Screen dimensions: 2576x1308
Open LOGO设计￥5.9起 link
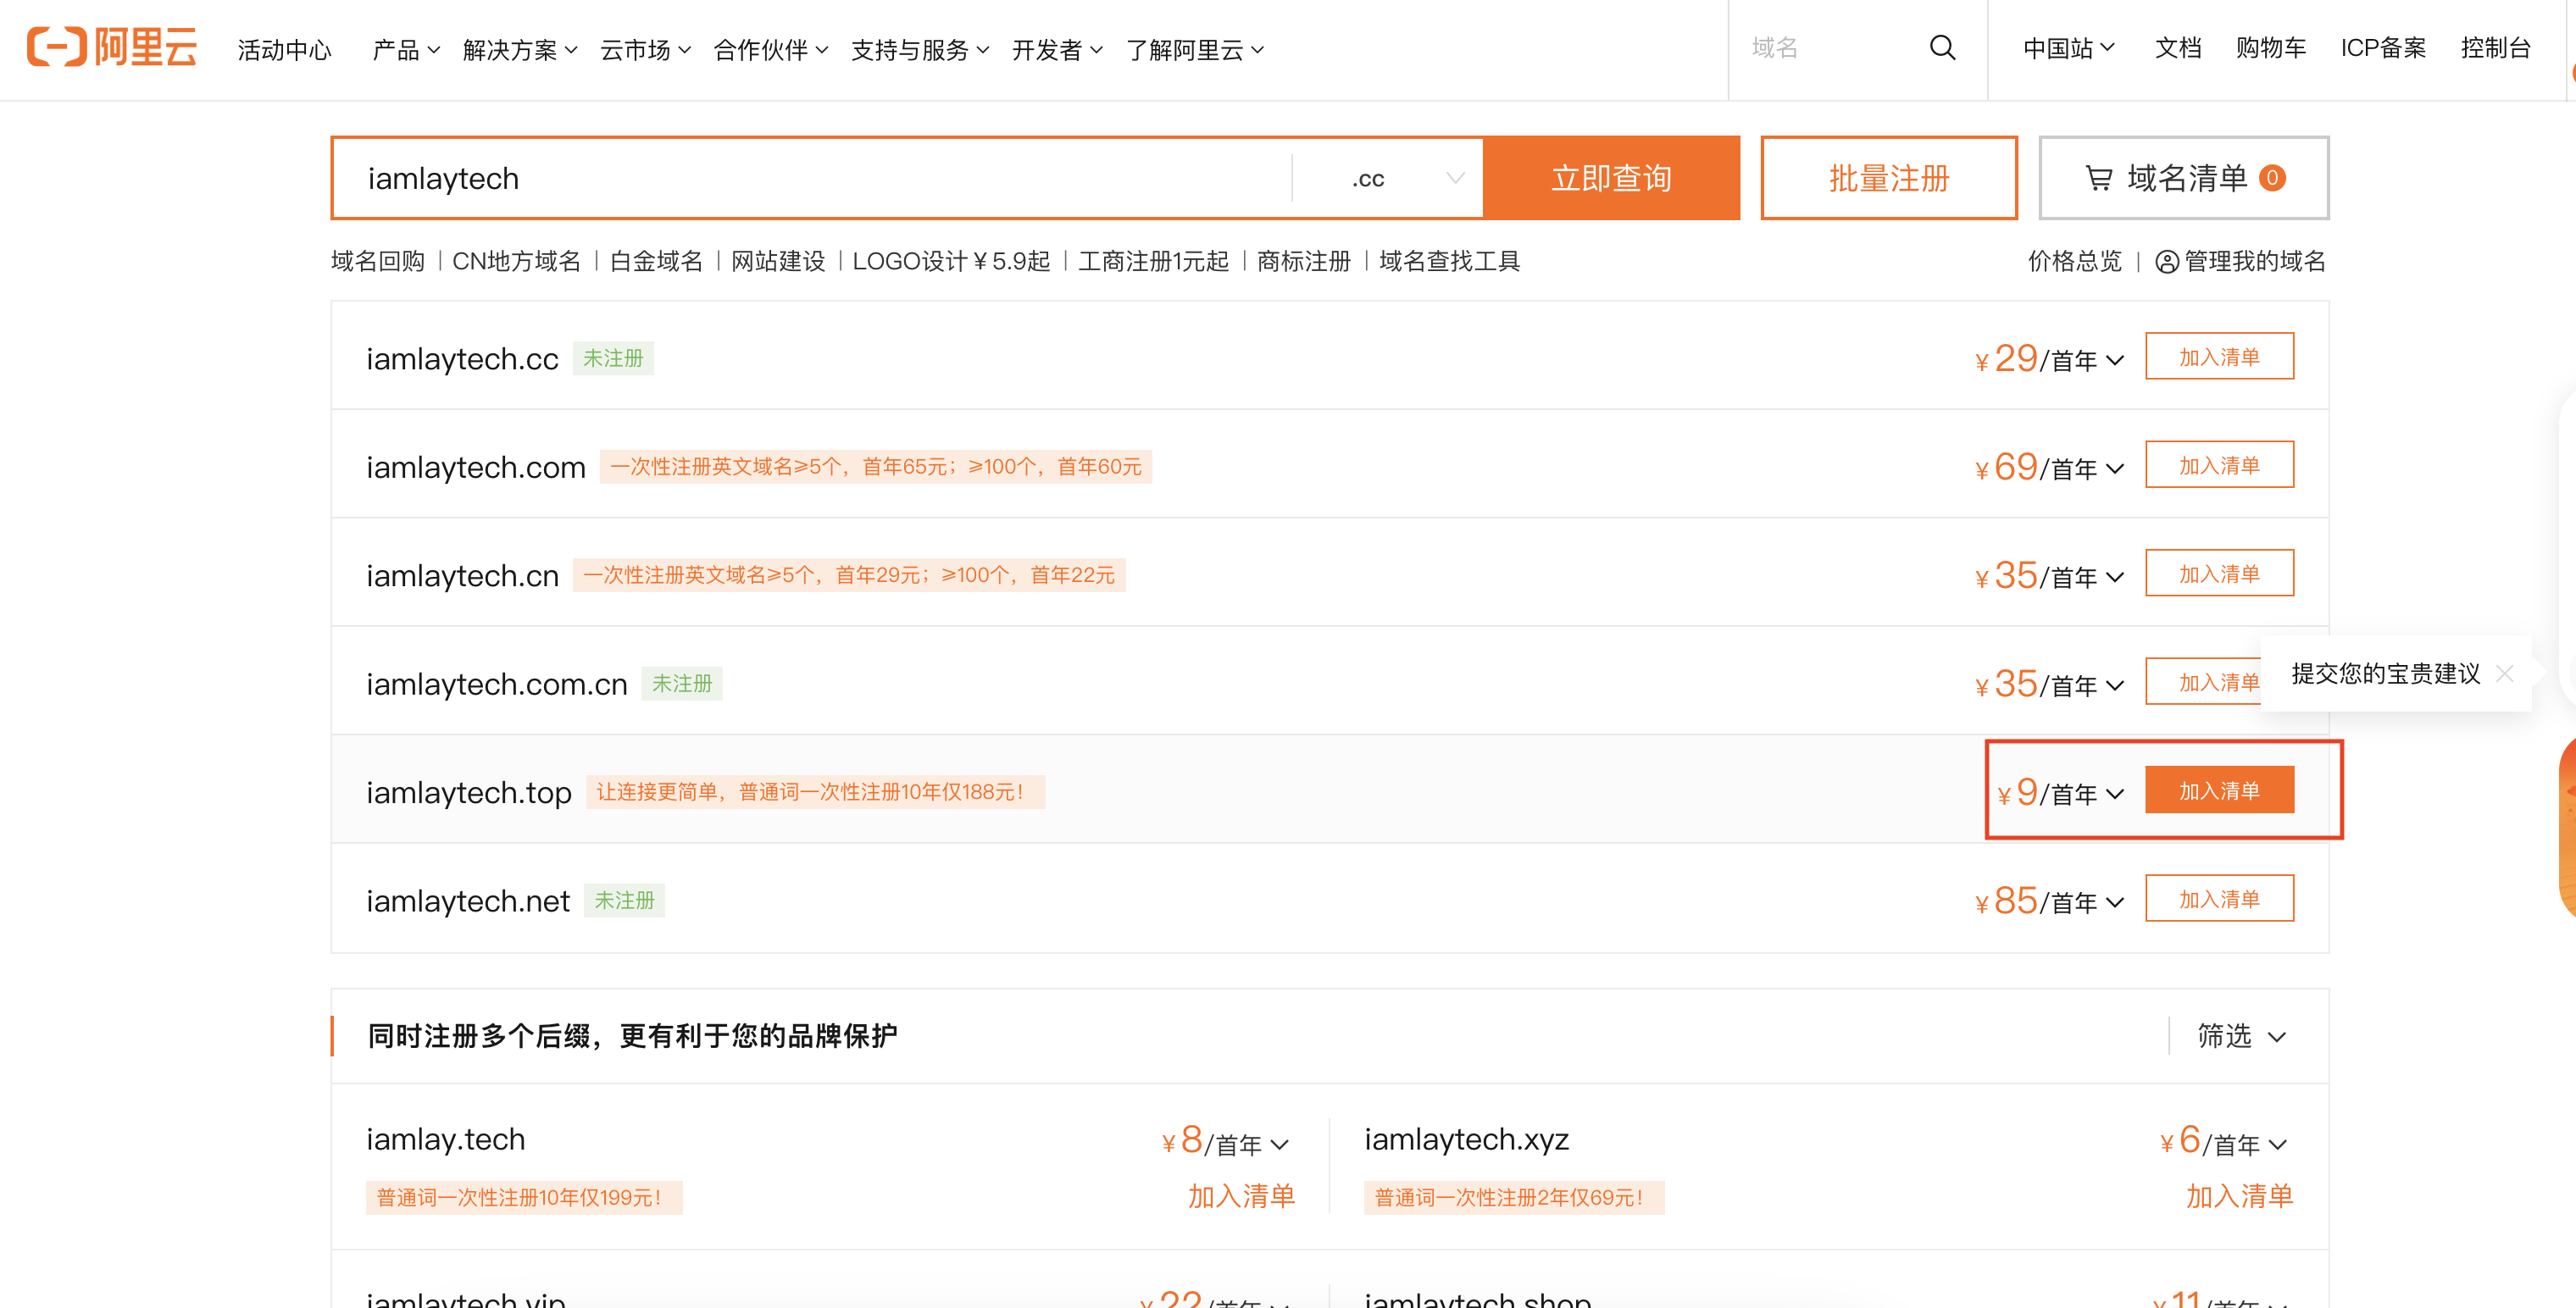point(951,261)
